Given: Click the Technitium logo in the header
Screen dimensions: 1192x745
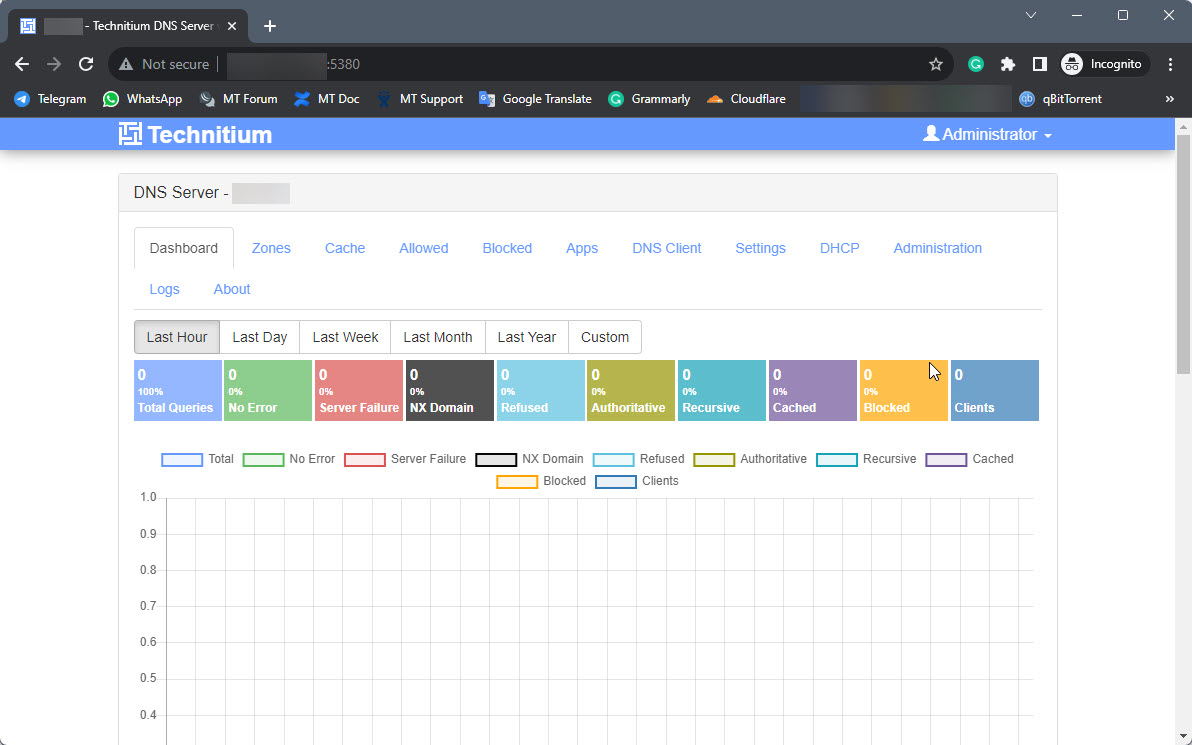Looking at the screenshot, I should point(195,135).
